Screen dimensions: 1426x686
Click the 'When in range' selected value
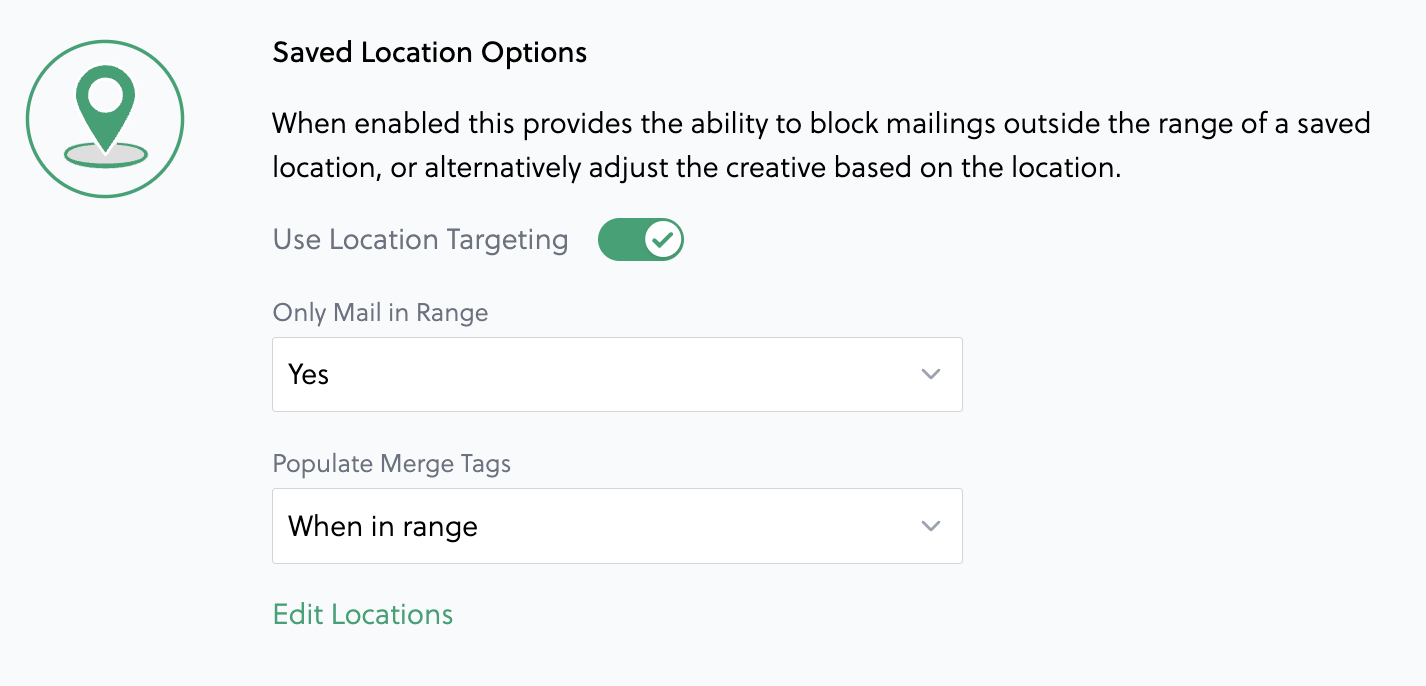(383, 526)
